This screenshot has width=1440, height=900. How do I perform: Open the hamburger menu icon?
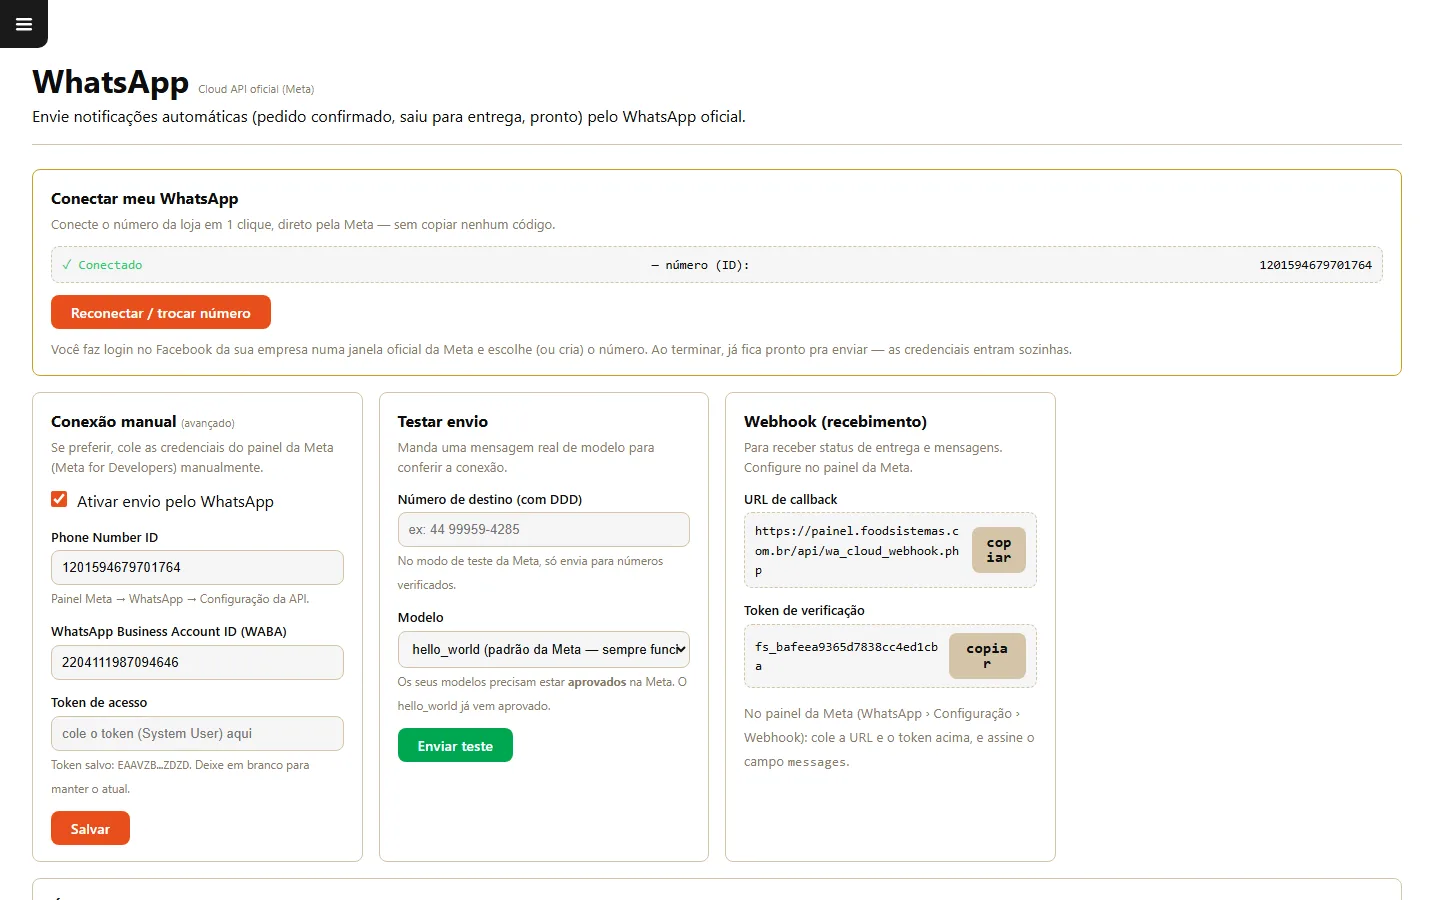click(24, 24)
